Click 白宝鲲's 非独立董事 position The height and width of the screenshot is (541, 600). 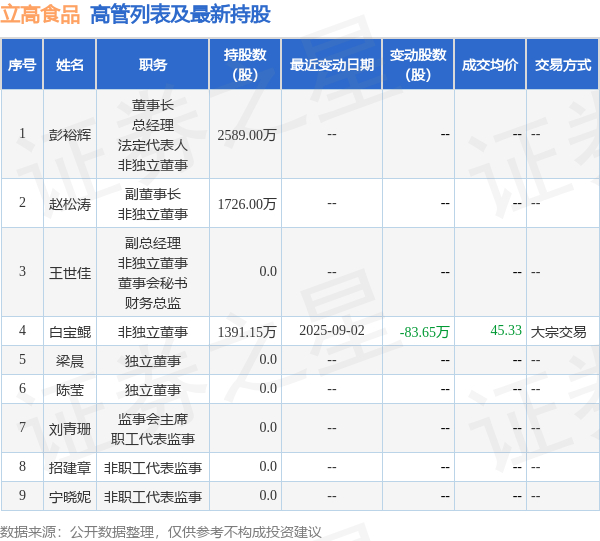(x=153, y=332)
